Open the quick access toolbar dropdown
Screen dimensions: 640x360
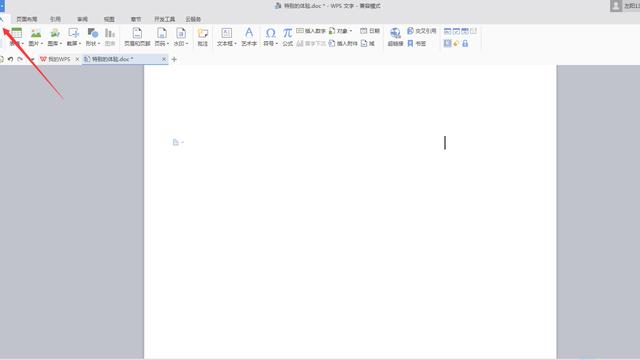click(32, 60)
